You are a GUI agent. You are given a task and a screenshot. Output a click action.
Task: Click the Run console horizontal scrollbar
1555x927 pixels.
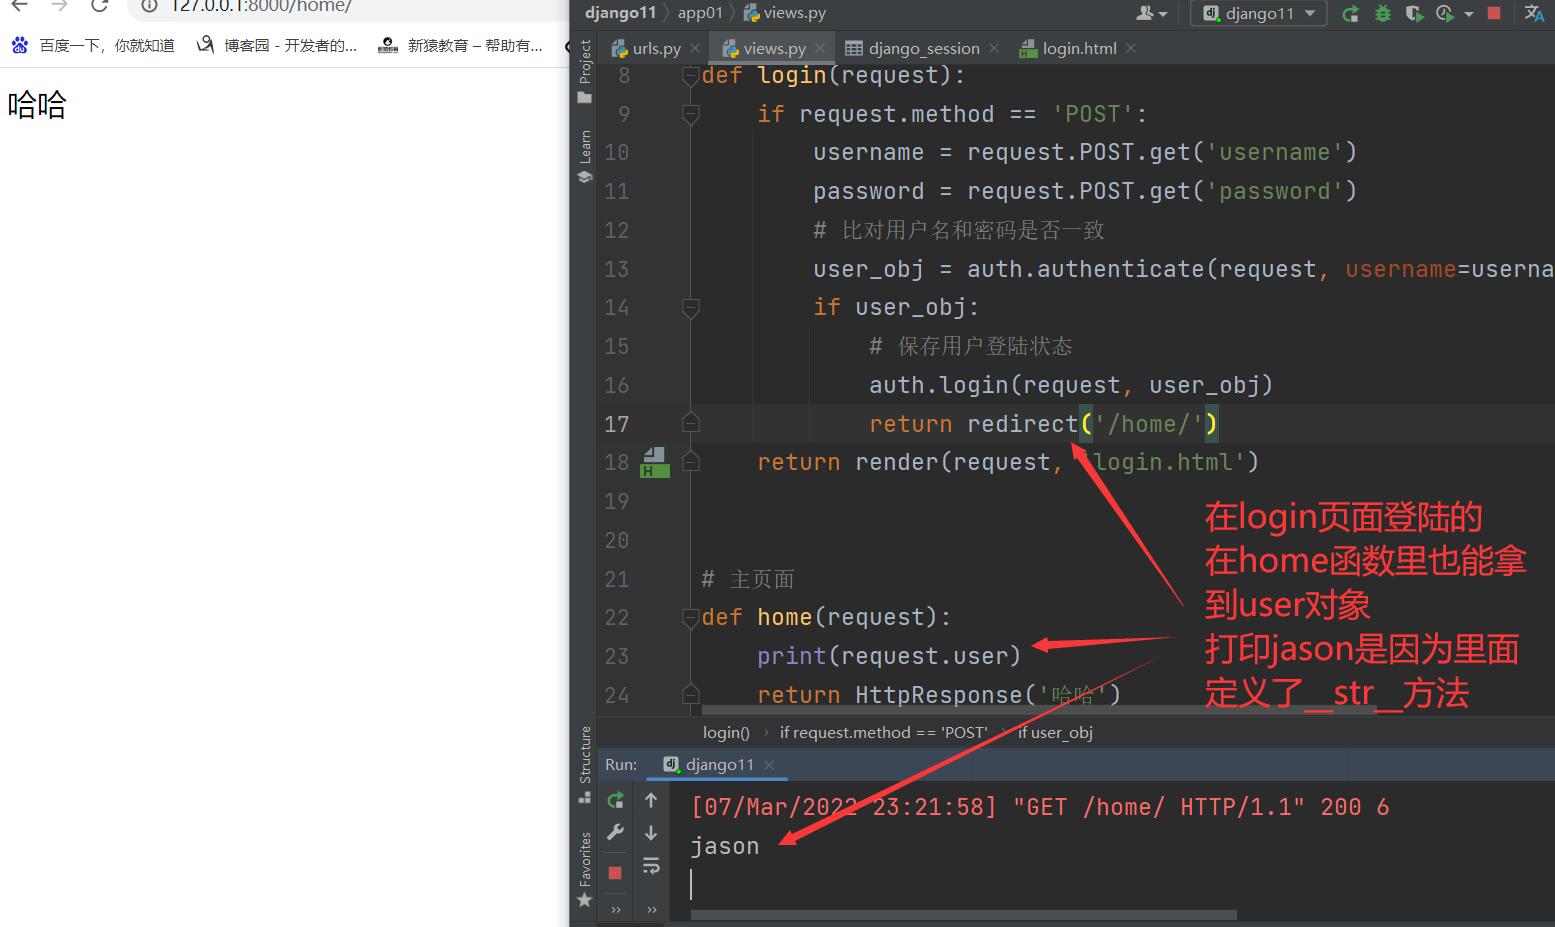964,914
